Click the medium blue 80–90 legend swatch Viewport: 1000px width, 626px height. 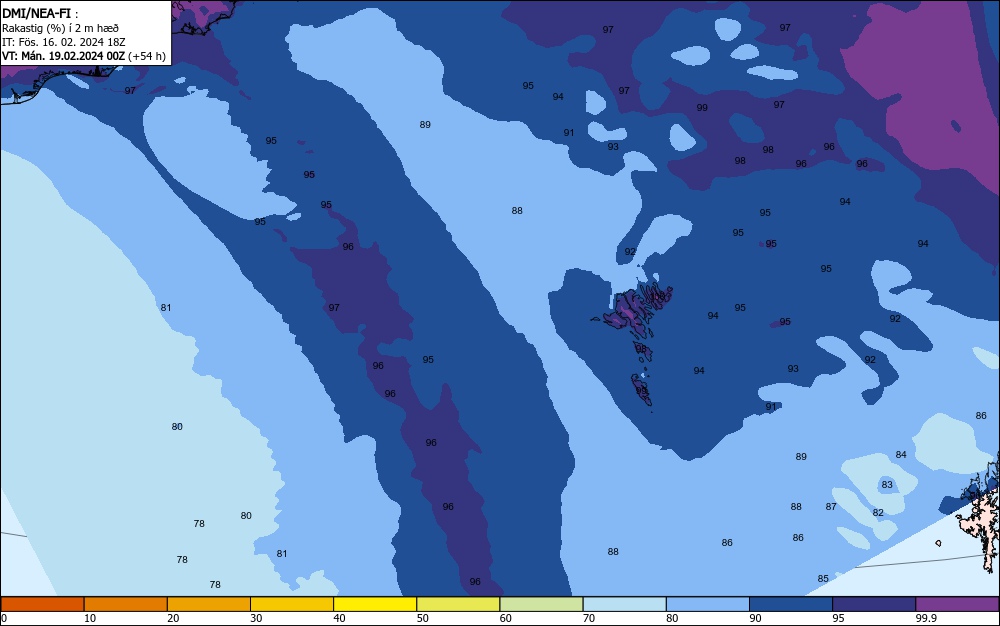click(708, 604)
